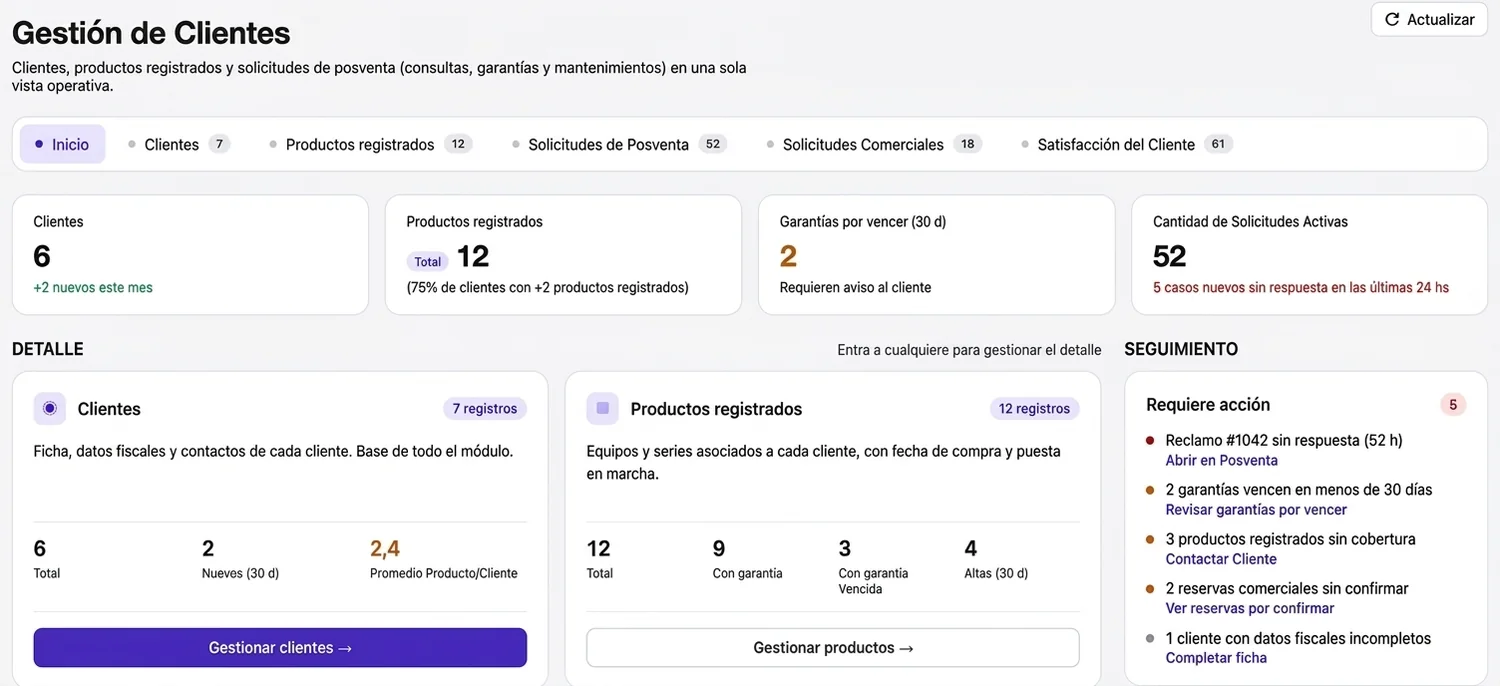The height and width of the screenshot is (686, 1500).
Task: Click the DETALLE section heading
Action: click(48, 349)
